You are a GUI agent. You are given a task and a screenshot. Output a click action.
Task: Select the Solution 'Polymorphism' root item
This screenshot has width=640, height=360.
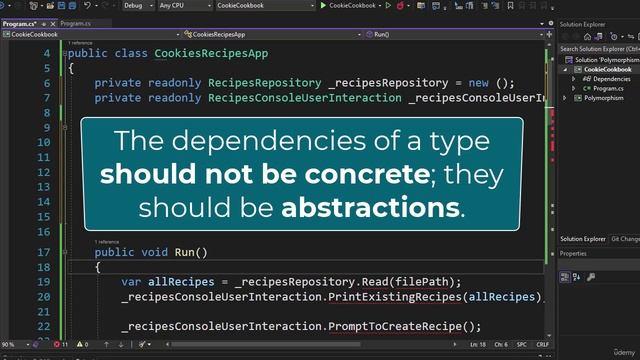coord(606,60)
